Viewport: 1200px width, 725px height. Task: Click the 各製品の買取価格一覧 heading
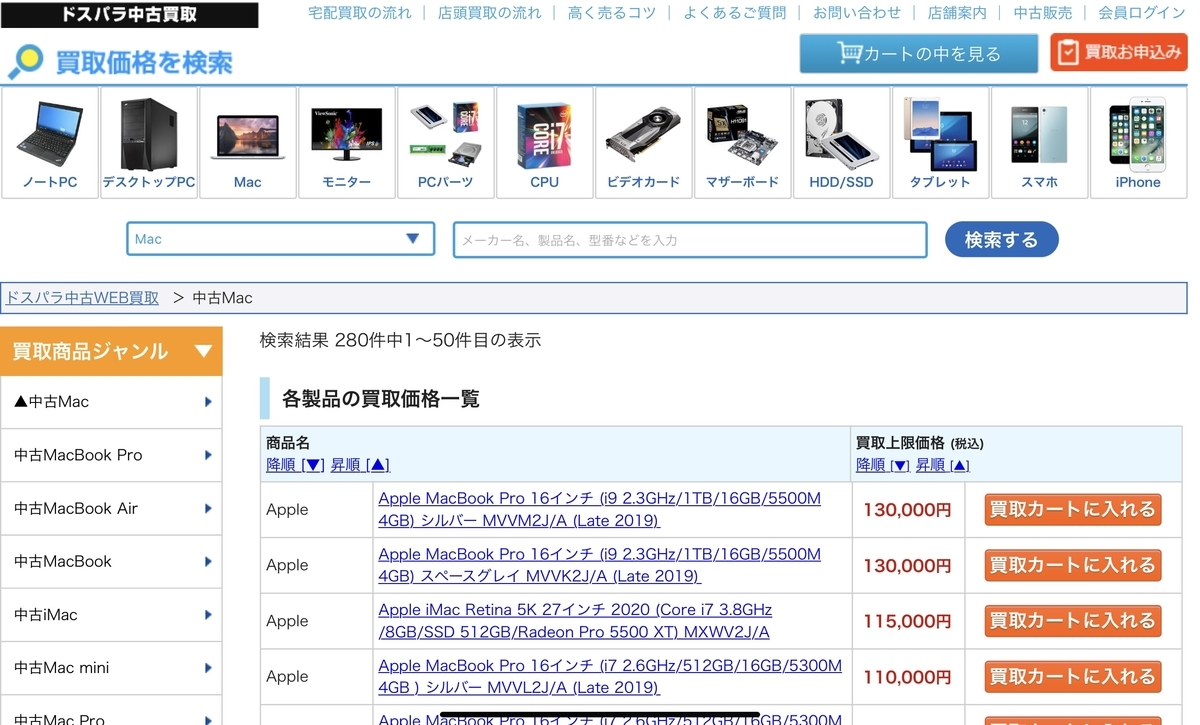tap(381, 399)
